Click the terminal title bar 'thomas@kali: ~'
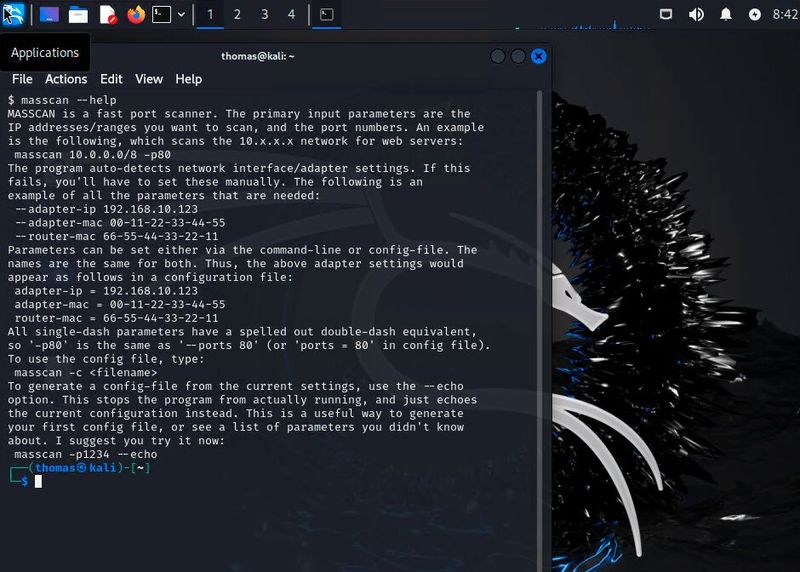This screenshot has width=800, height=572. point(258,56)
